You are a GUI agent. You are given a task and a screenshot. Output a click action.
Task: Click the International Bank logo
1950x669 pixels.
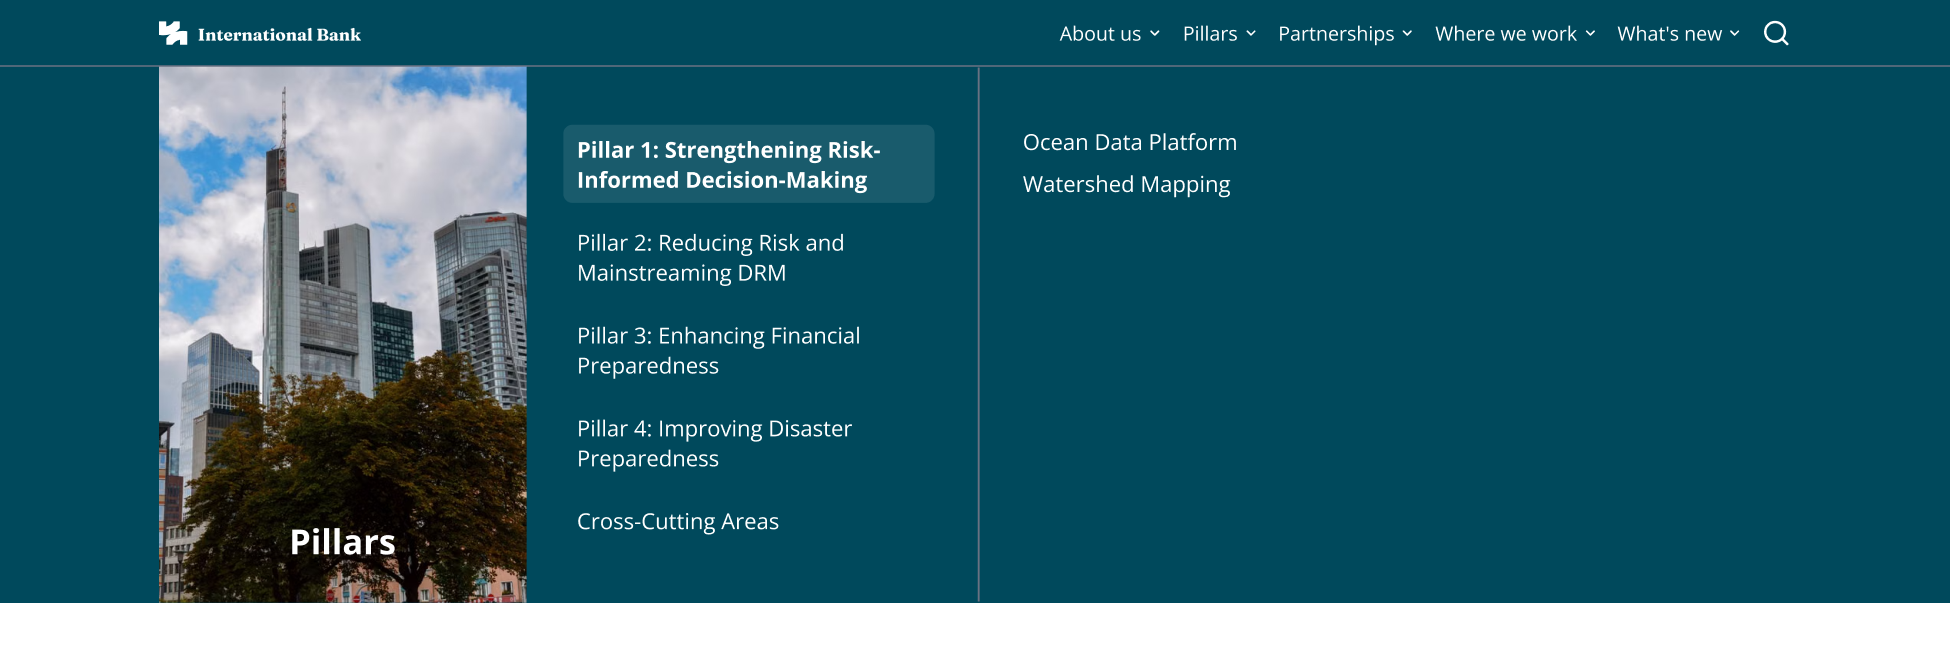(260, 34)
